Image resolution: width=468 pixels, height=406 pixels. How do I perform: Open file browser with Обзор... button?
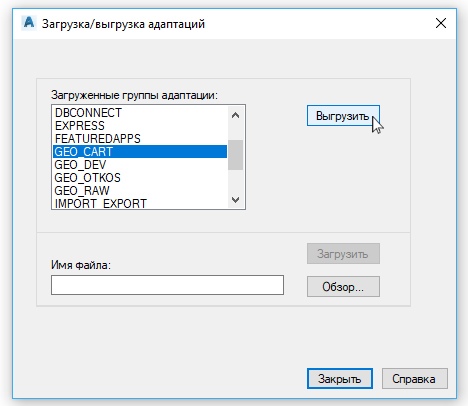click(343, 286)
